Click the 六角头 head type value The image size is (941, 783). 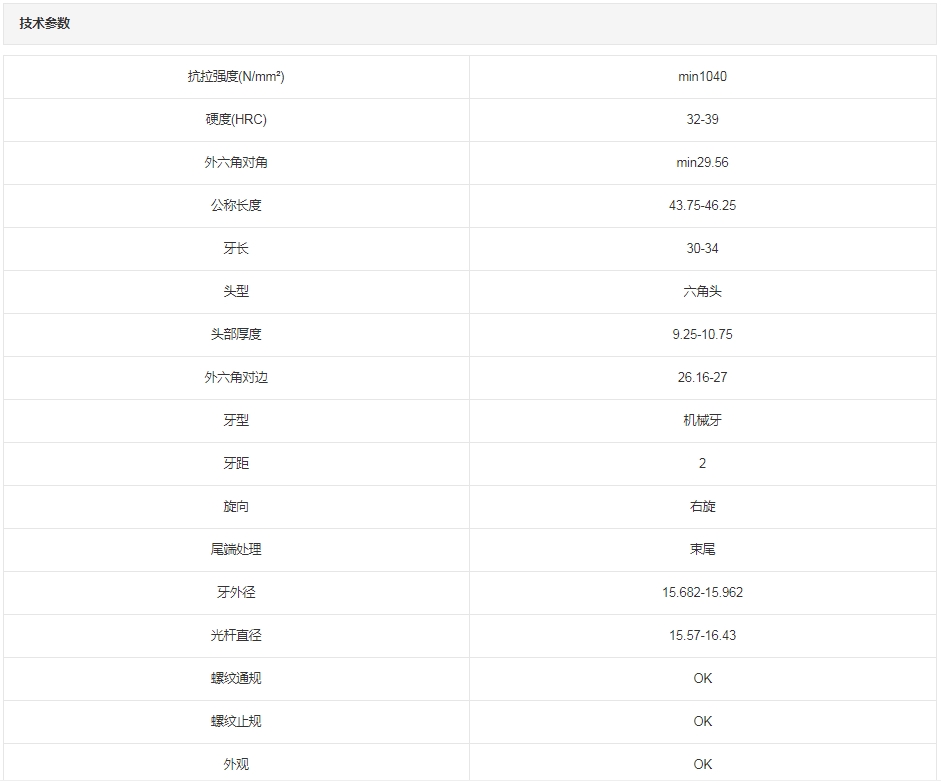(702, 291)
